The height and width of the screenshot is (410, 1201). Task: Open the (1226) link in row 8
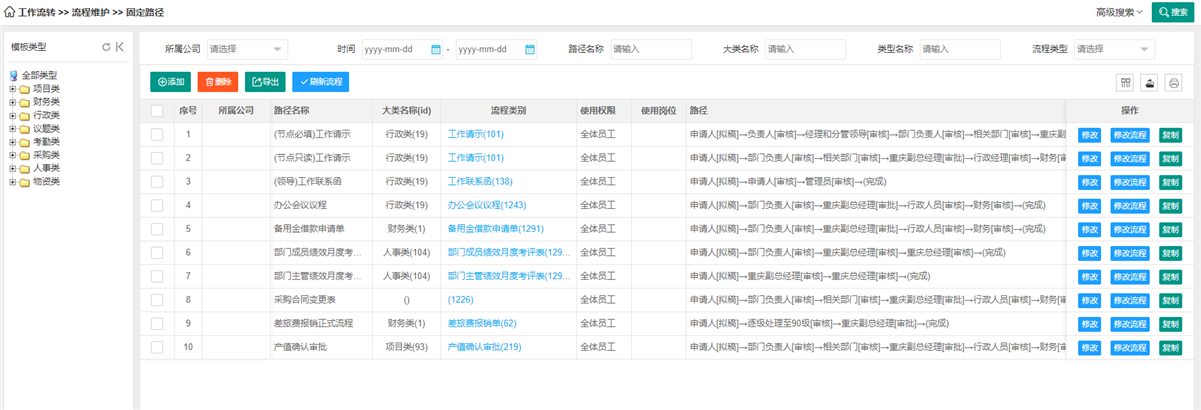coord(460,300)
